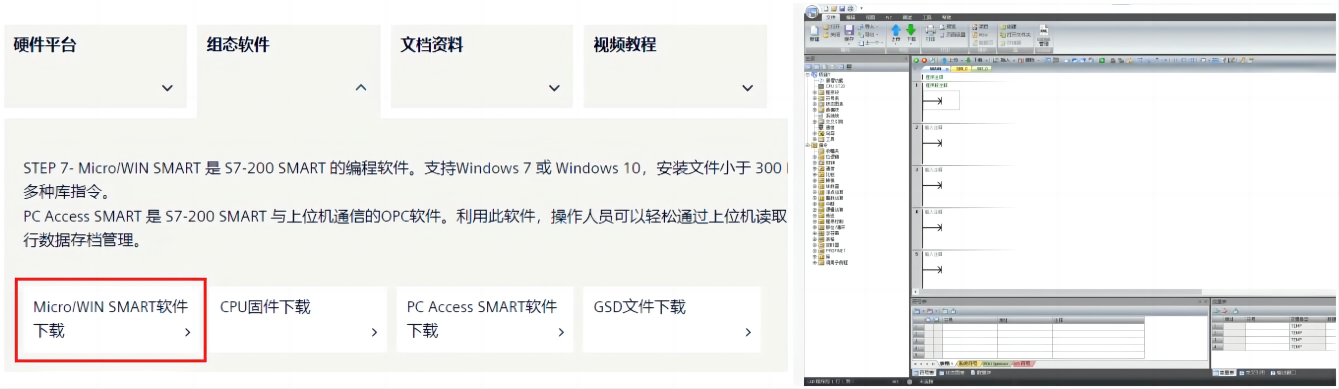
Task: Expand the 程序块 tree node
Action: click(815, 92)
